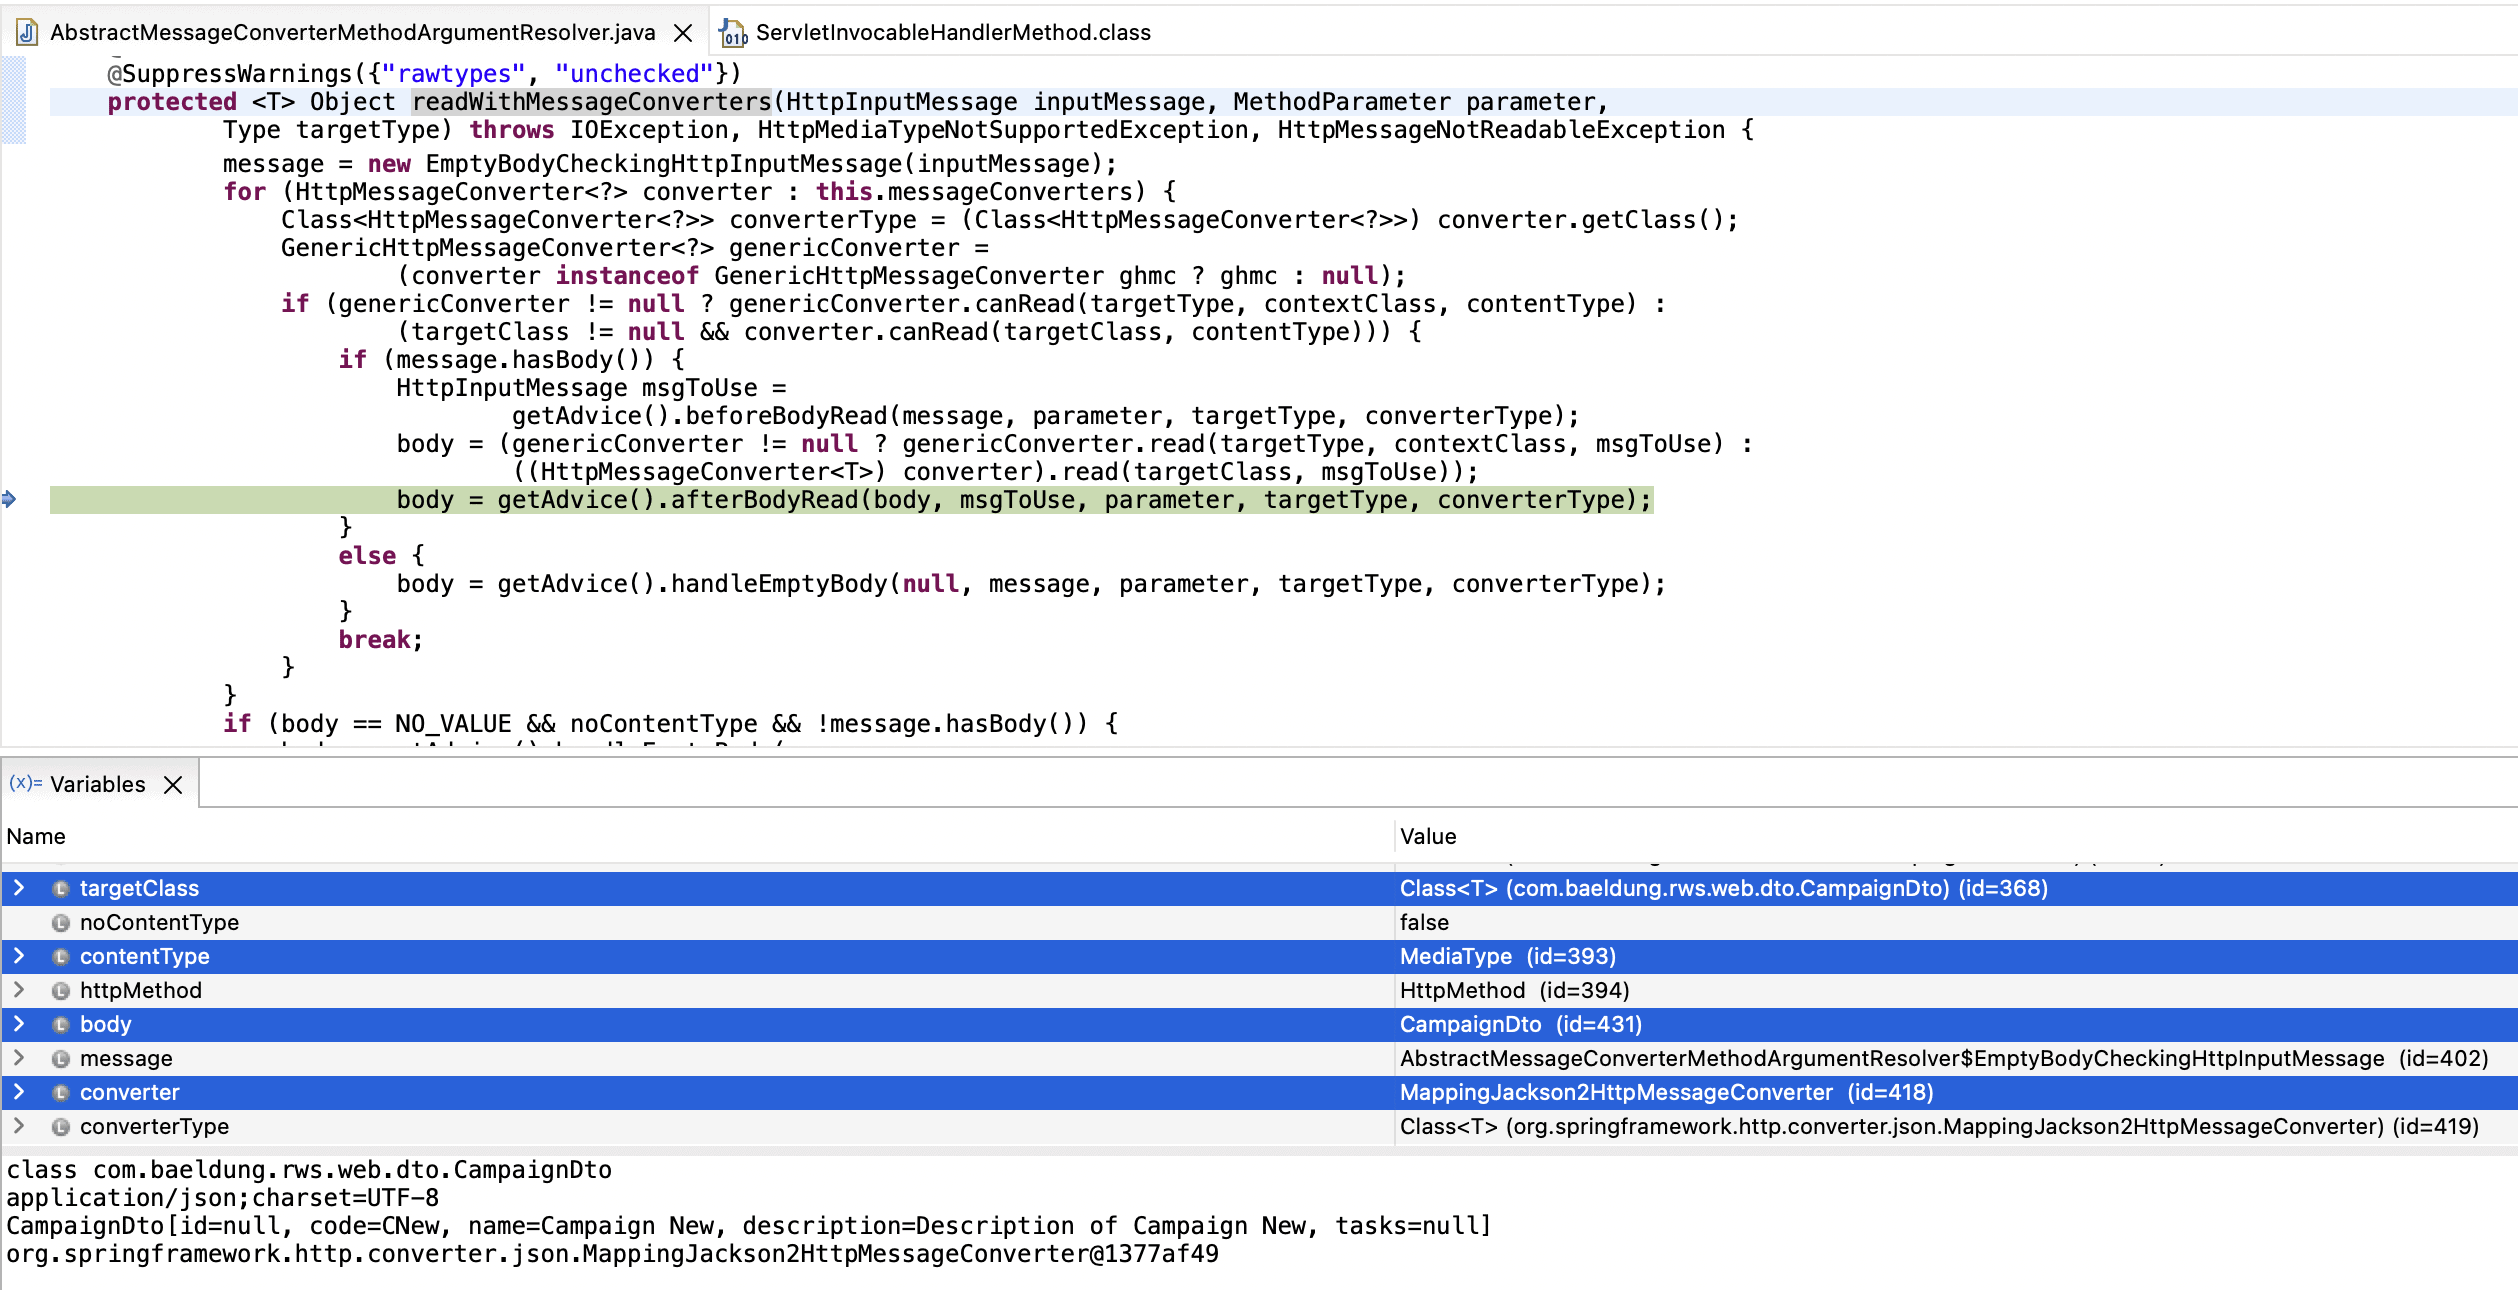Close the Variables view tab

click(173, 784)
